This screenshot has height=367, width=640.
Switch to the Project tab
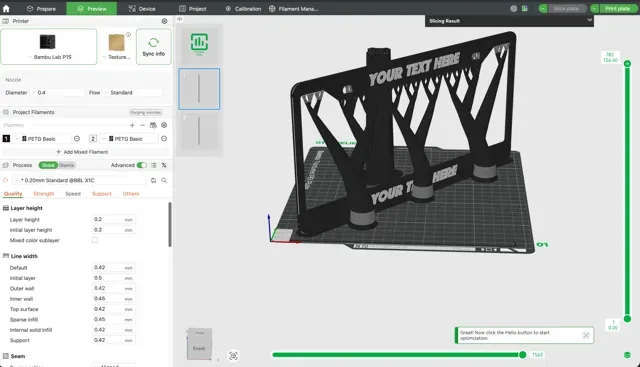pyautogui.click(x=193, y=9)
